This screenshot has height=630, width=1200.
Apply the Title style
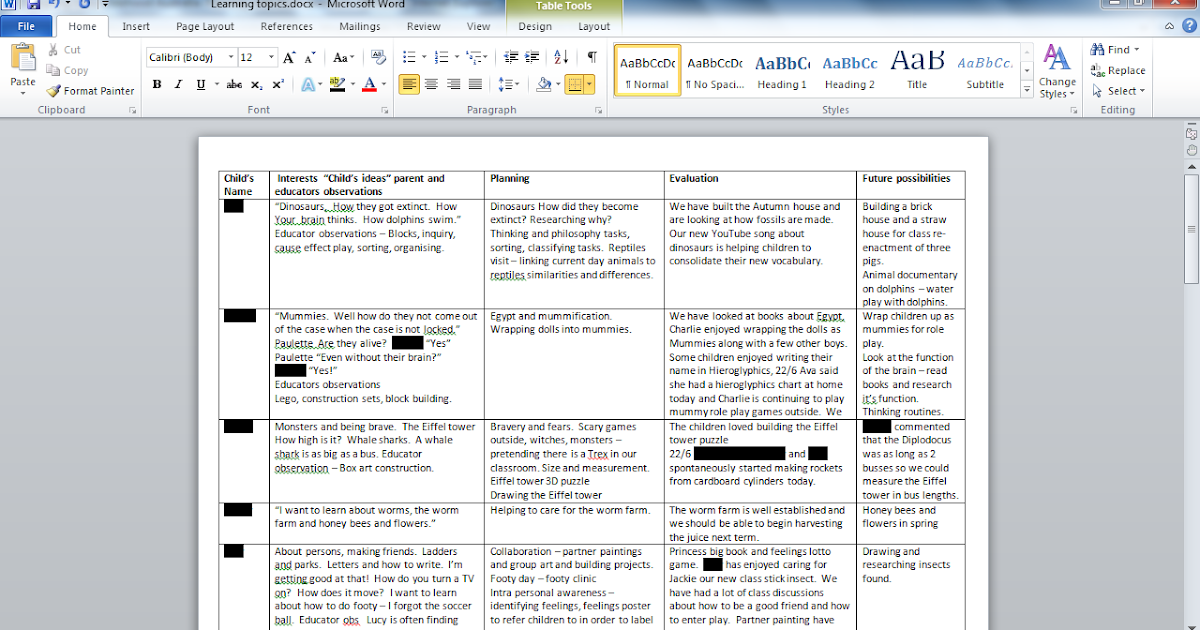(x=917, y=71)
